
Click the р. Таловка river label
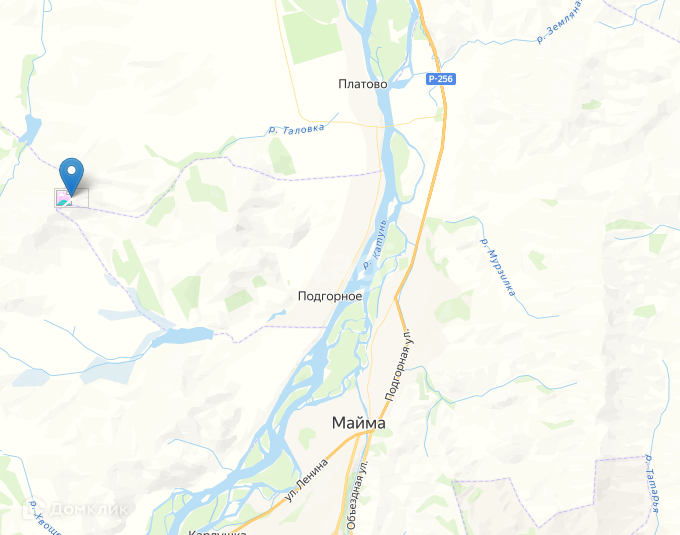point(296,129)
